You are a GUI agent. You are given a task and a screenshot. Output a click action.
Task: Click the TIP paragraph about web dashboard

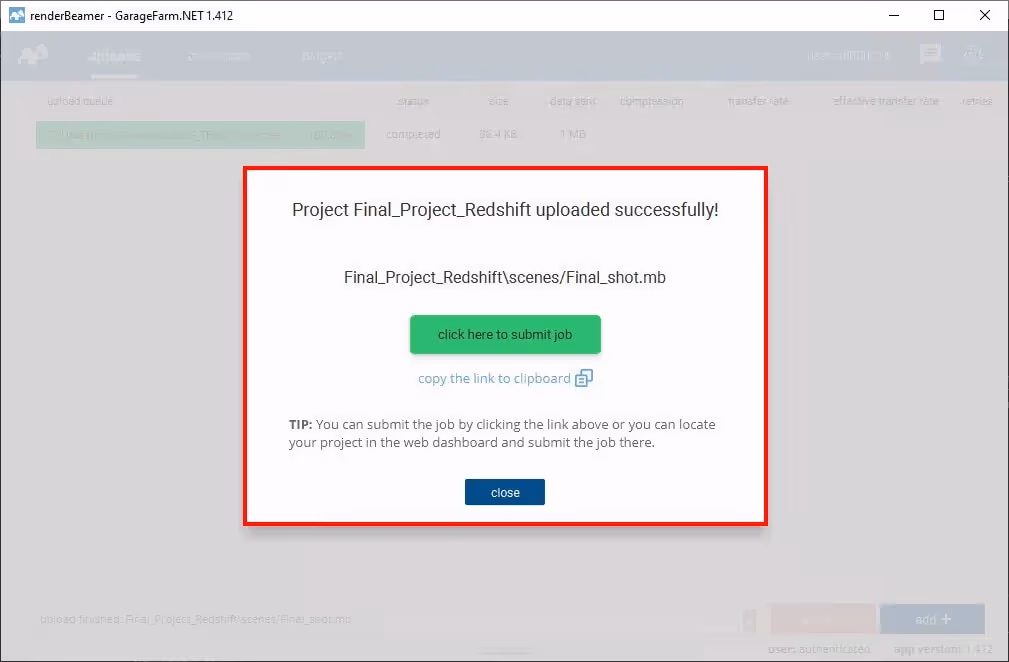coord(502,434)
